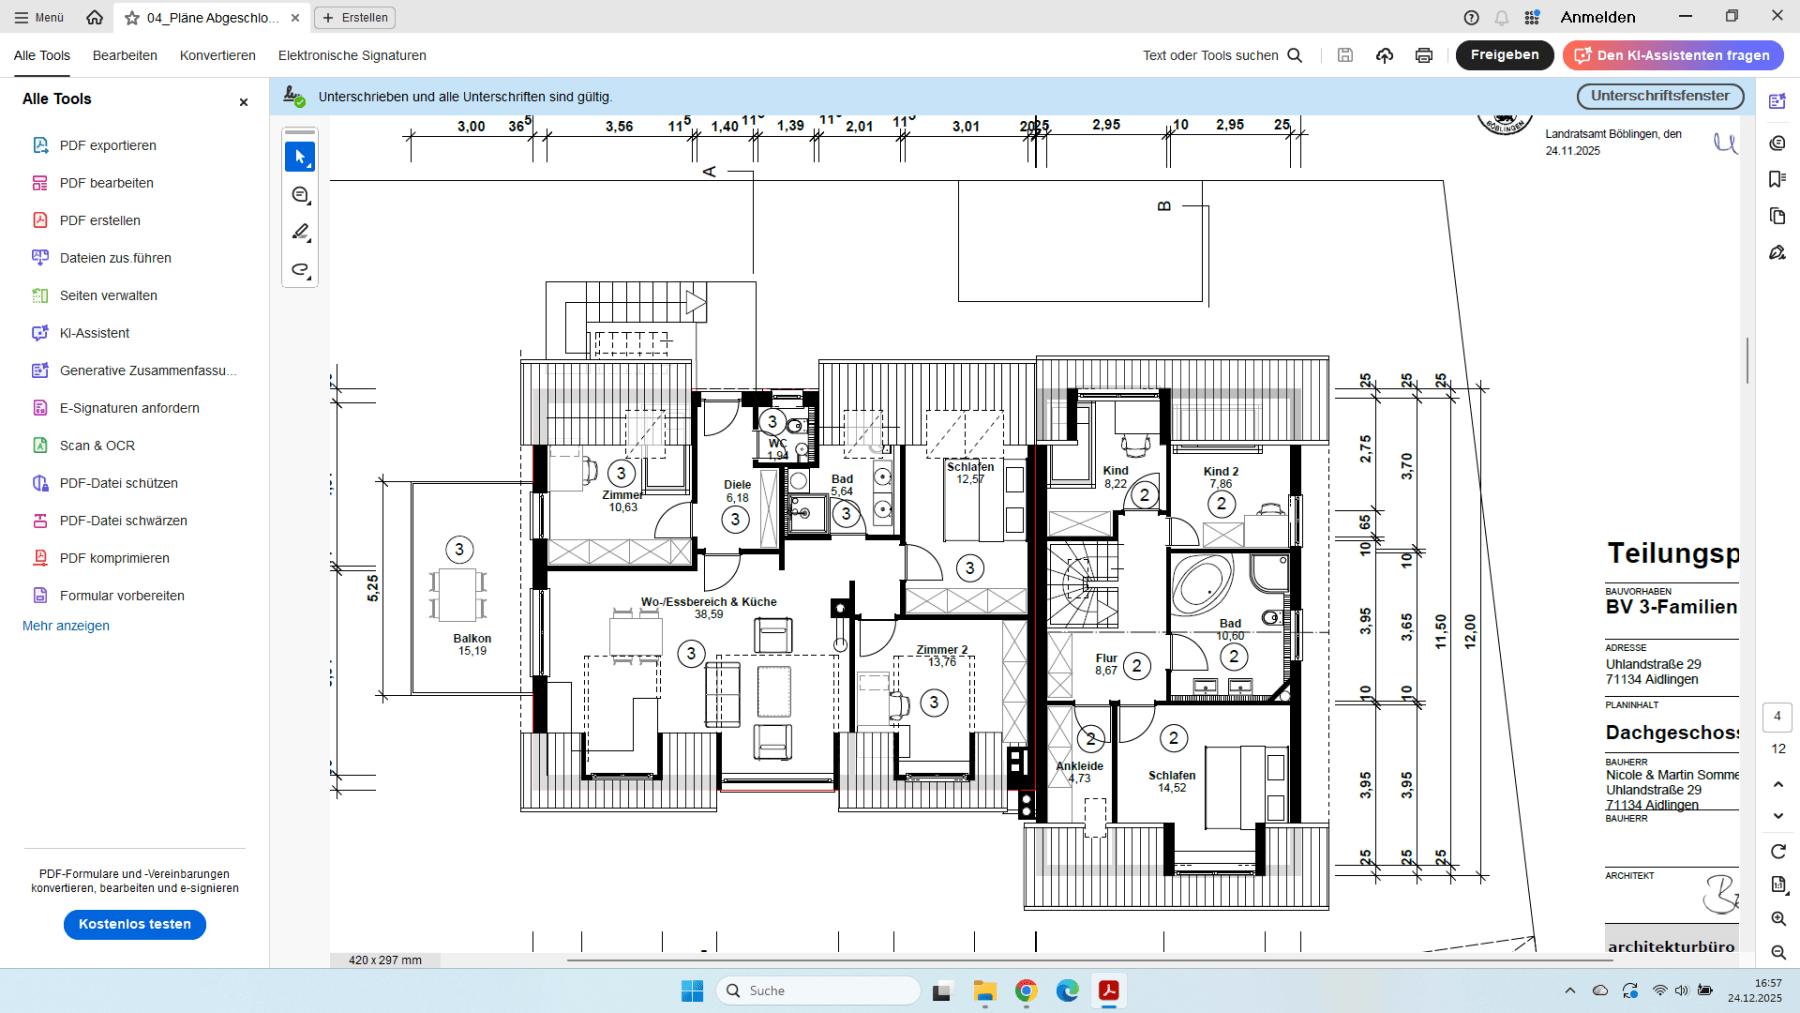Image resolution: width=1800 pixels, height=1013 pixels.
Task: Share the document via the upload icon
Action: 1384,55
